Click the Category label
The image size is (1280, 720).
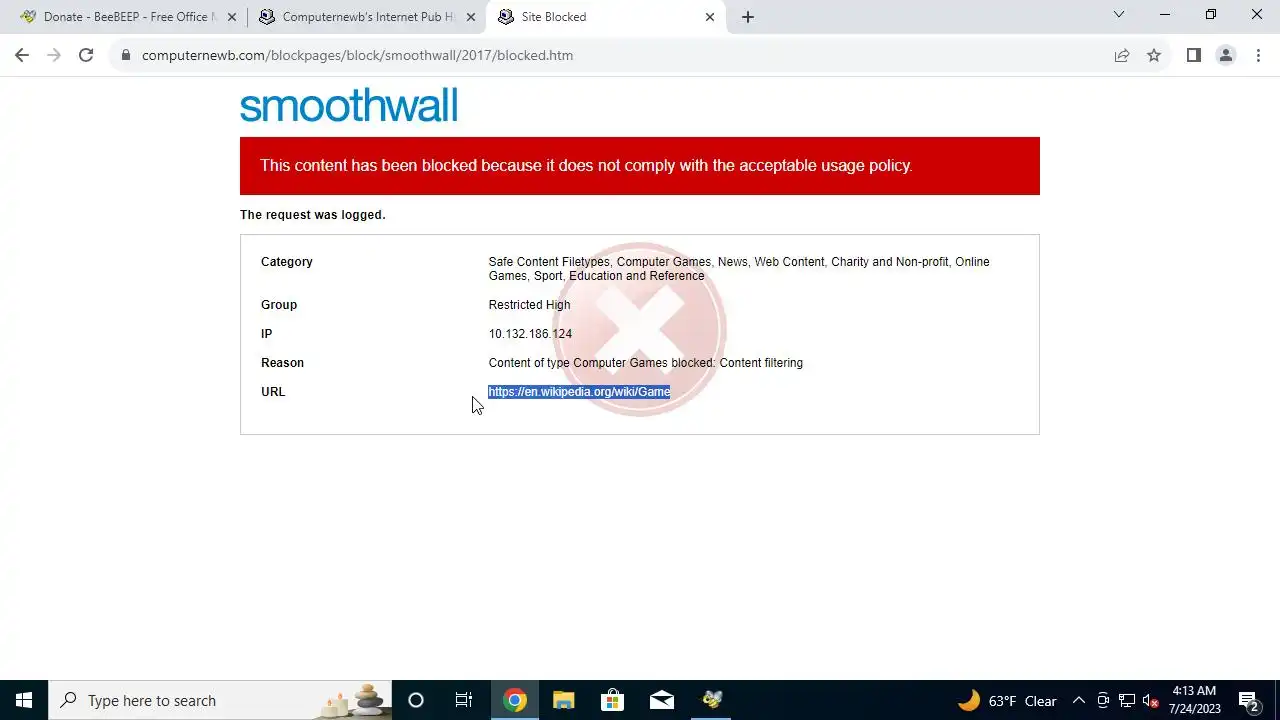tap(287, 262)
